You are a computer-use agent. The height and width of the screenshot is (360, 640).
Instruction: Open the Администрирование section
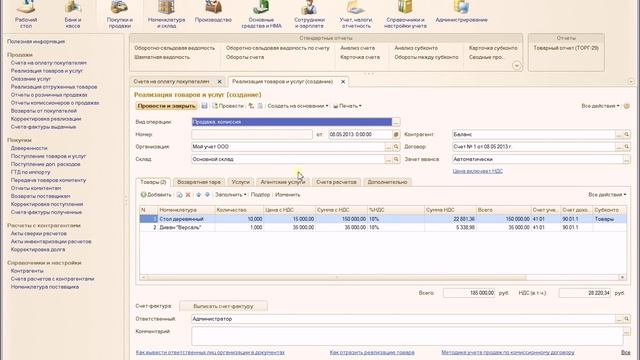(x=461, y=12)
